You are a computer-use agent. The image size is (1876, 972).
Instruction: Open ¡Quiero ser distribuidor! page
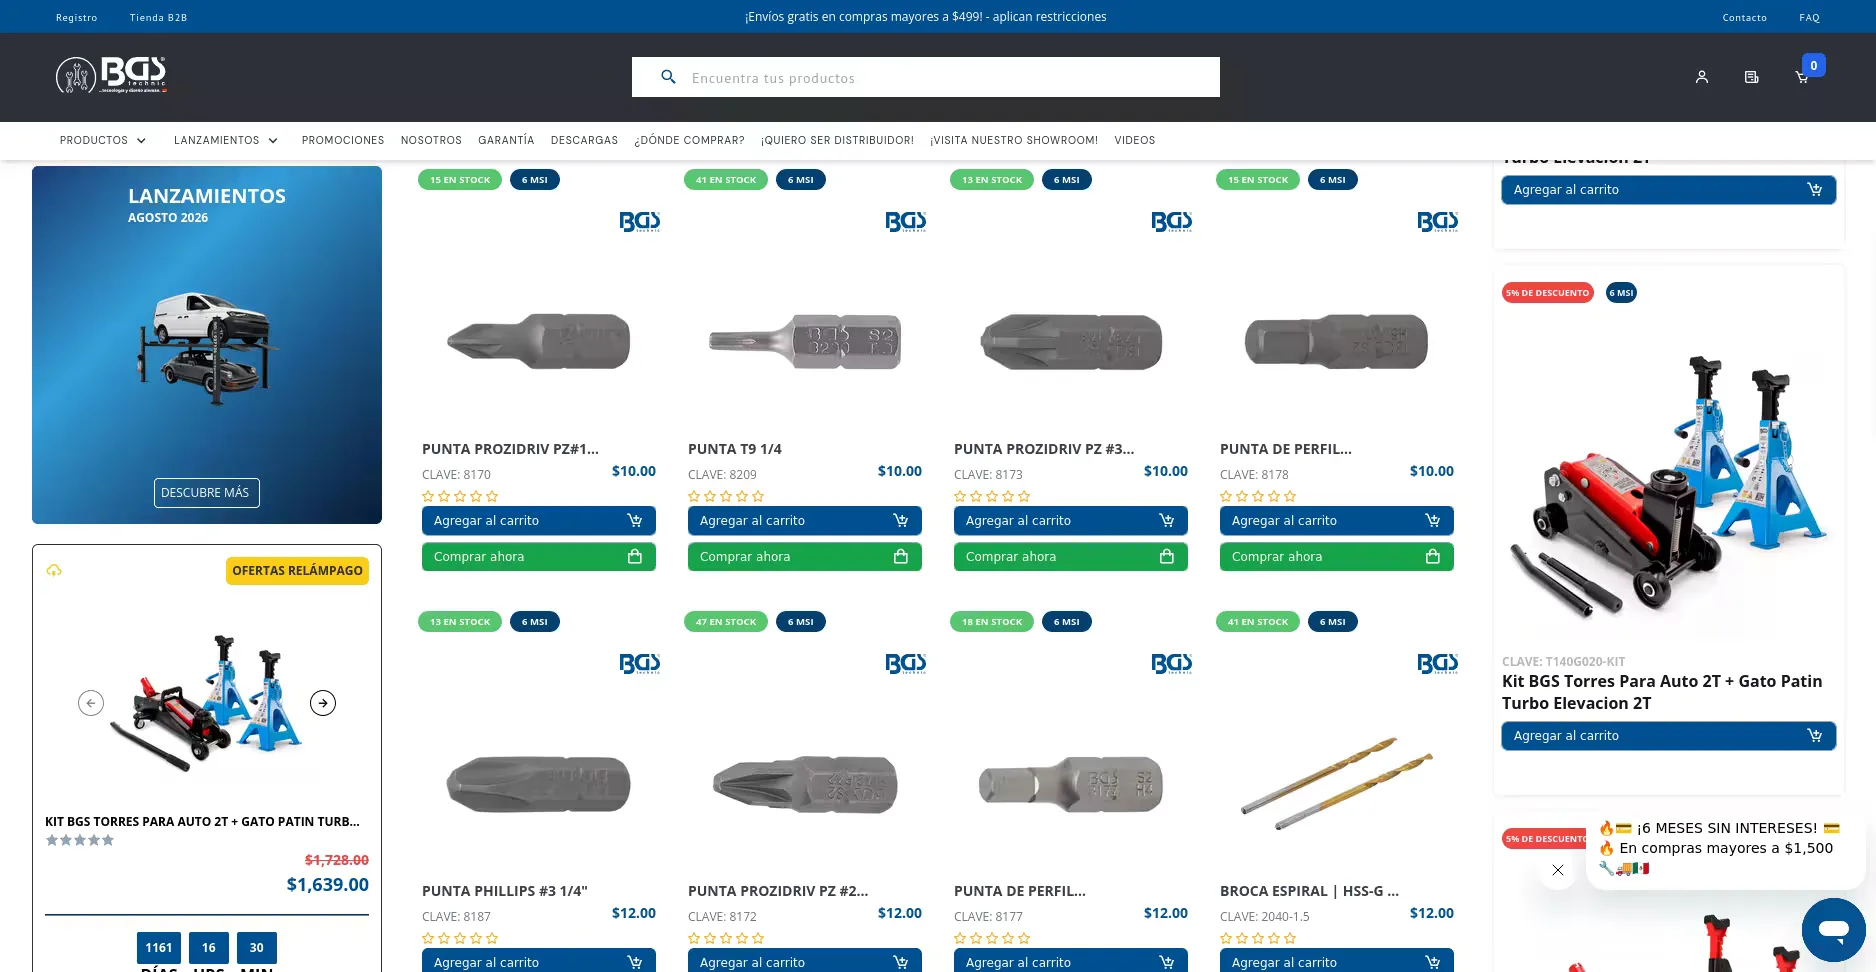pos(837,140)
